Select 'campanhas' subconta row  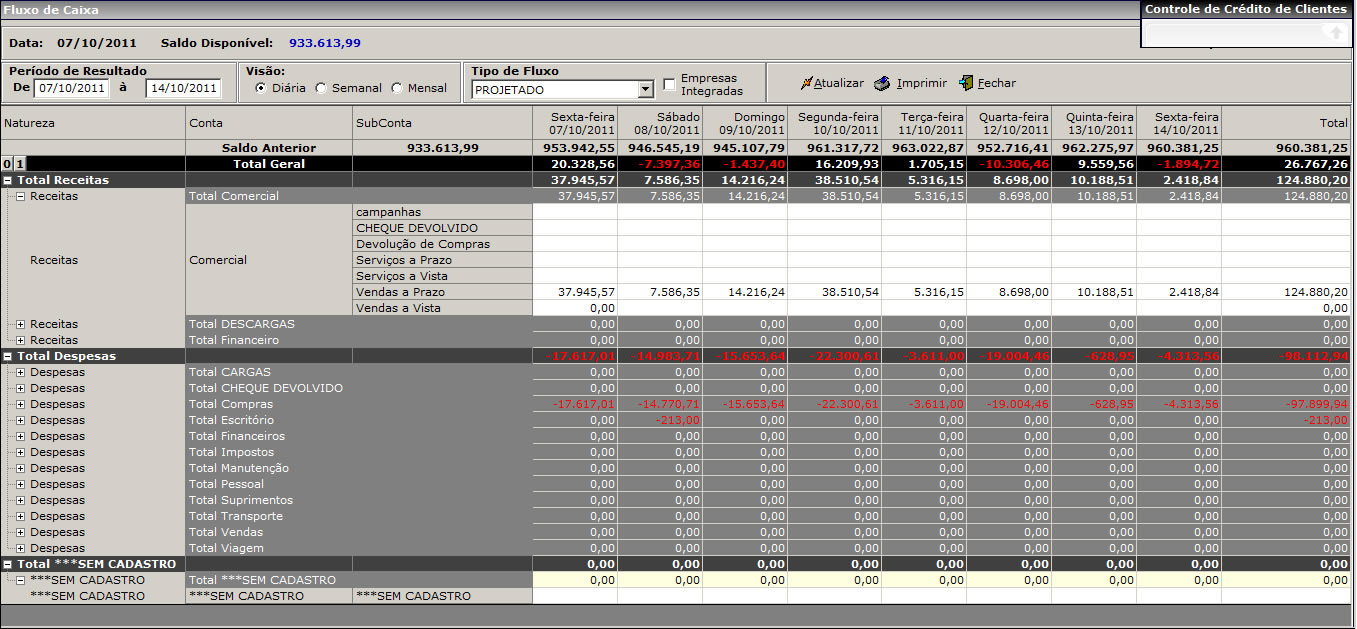(442, 212)
